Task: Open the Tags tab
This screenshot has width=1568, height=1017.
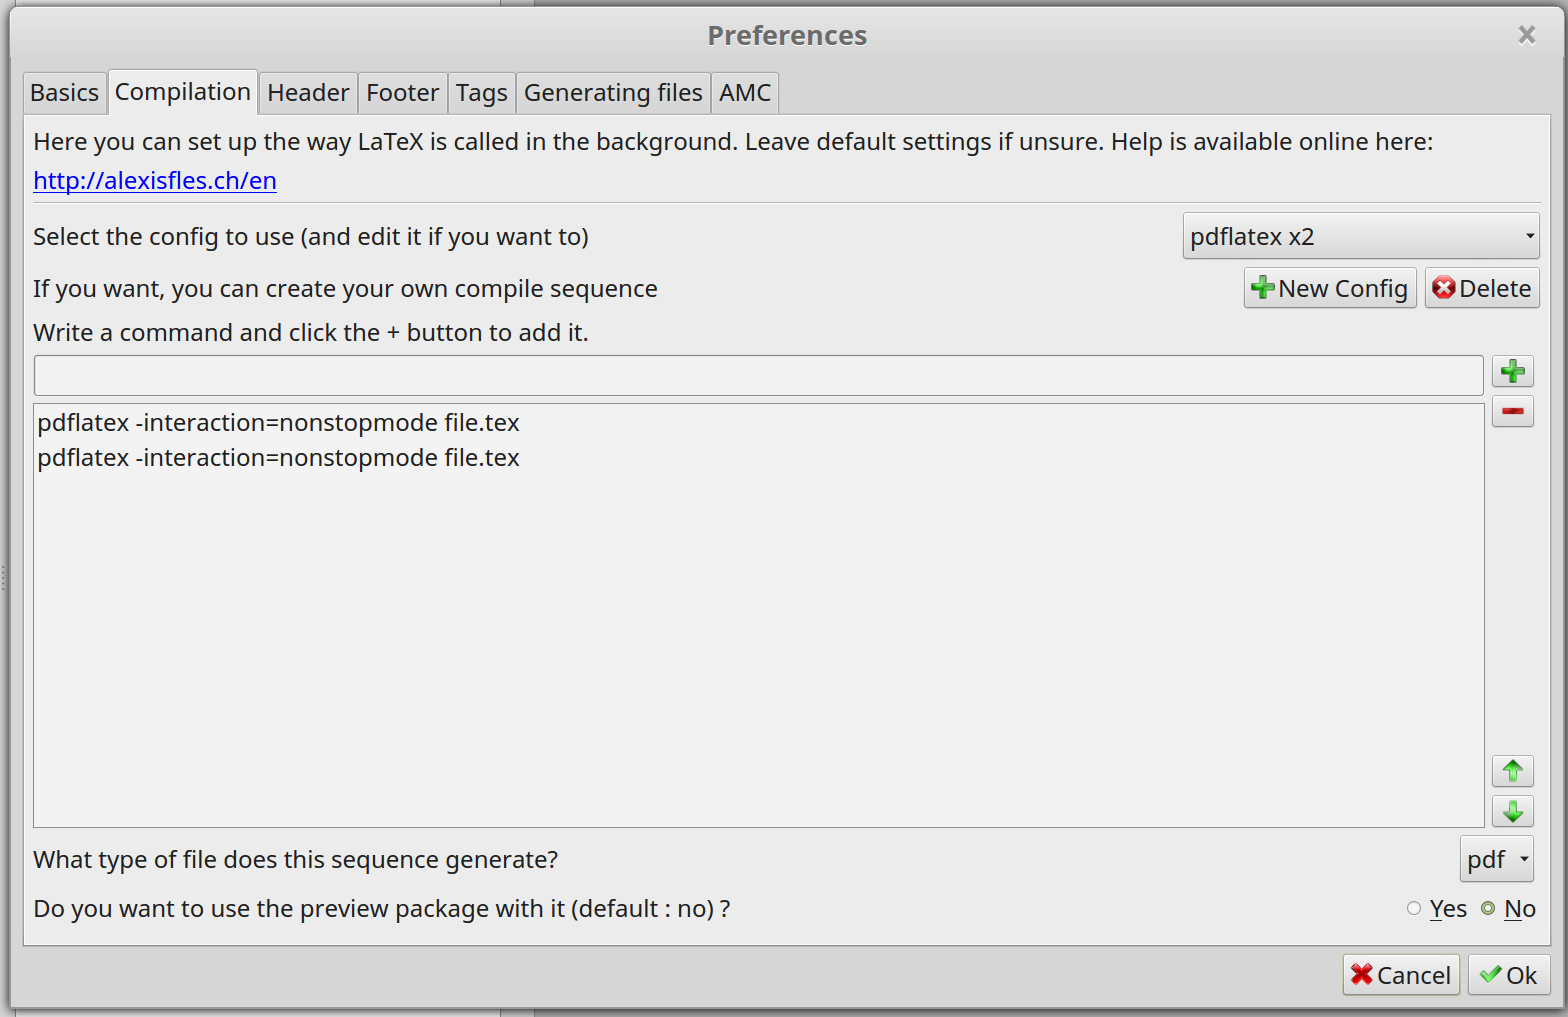Action: click(x=482, y=93)
